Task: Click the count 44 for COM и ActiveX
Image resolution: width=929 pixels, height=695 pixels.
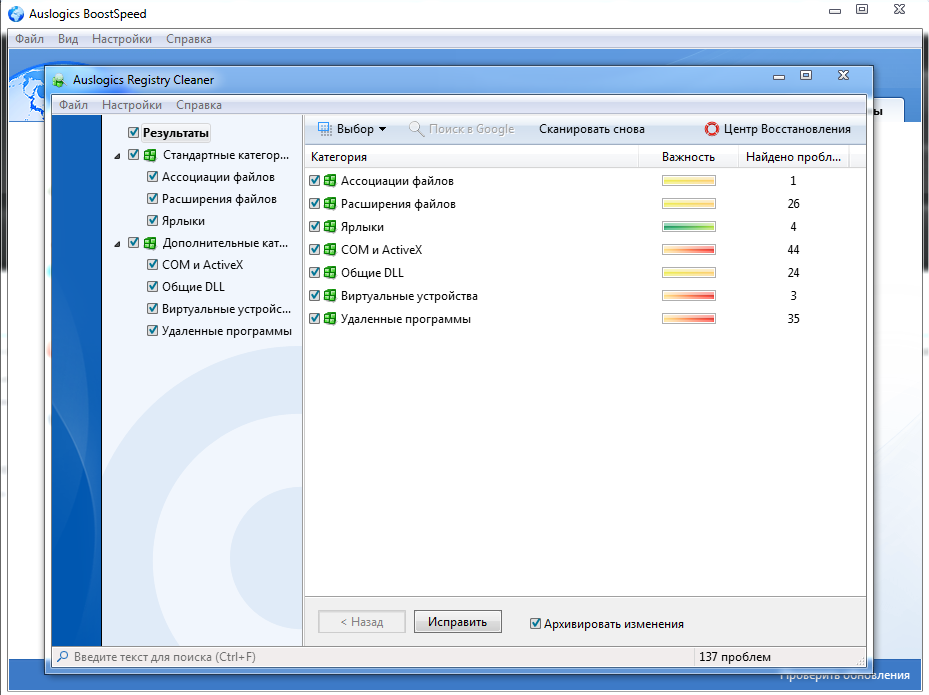Action: coord(793,249)
